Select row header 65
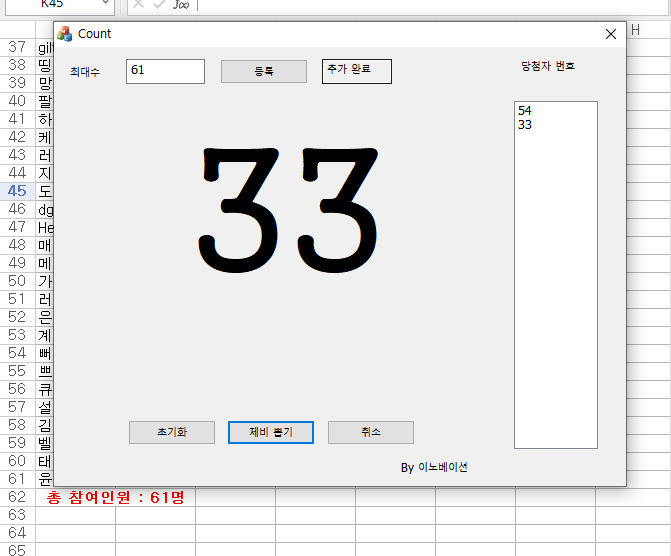671x556 pixels. click(x=17, y=550)
